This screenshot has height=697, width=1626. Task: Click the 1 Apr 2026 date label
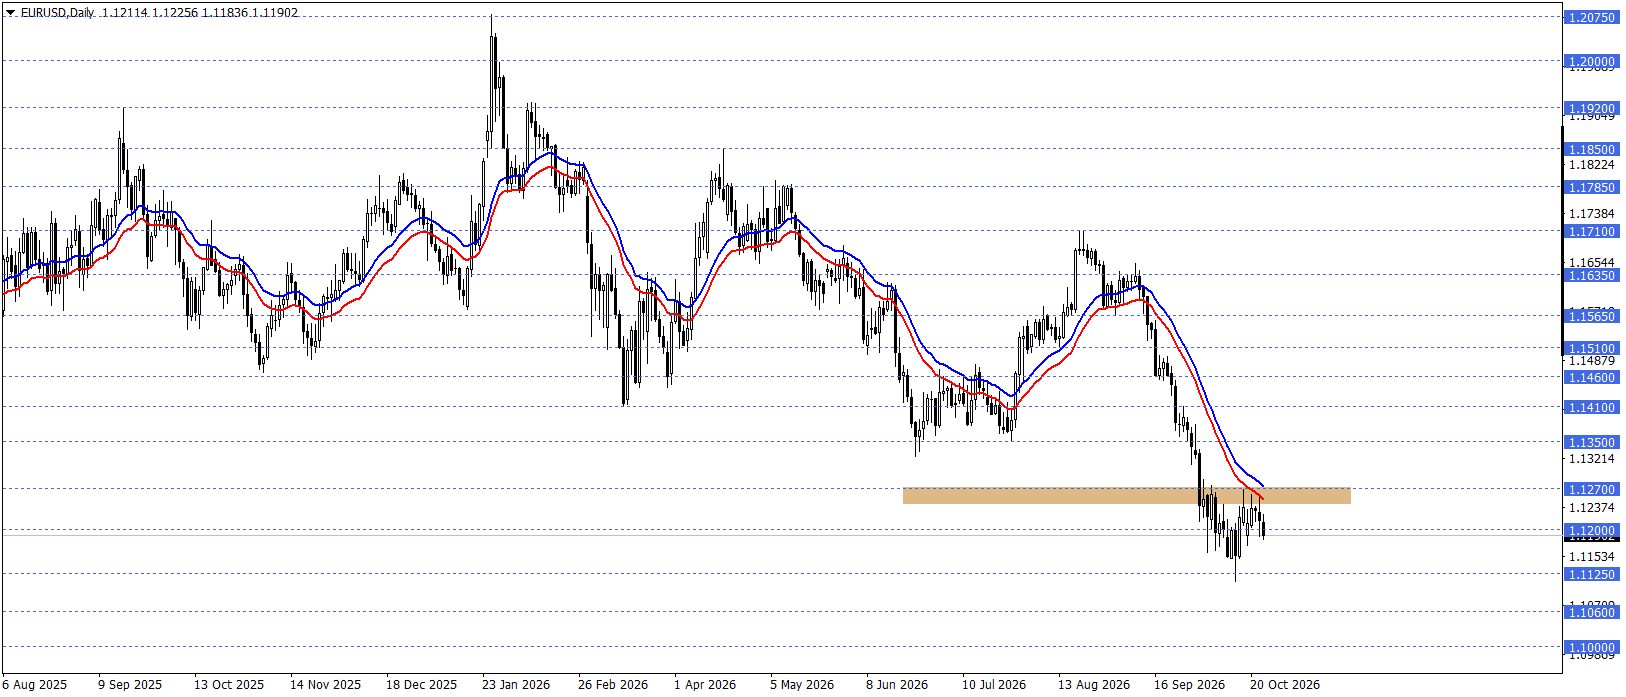(x=705, y=685)
